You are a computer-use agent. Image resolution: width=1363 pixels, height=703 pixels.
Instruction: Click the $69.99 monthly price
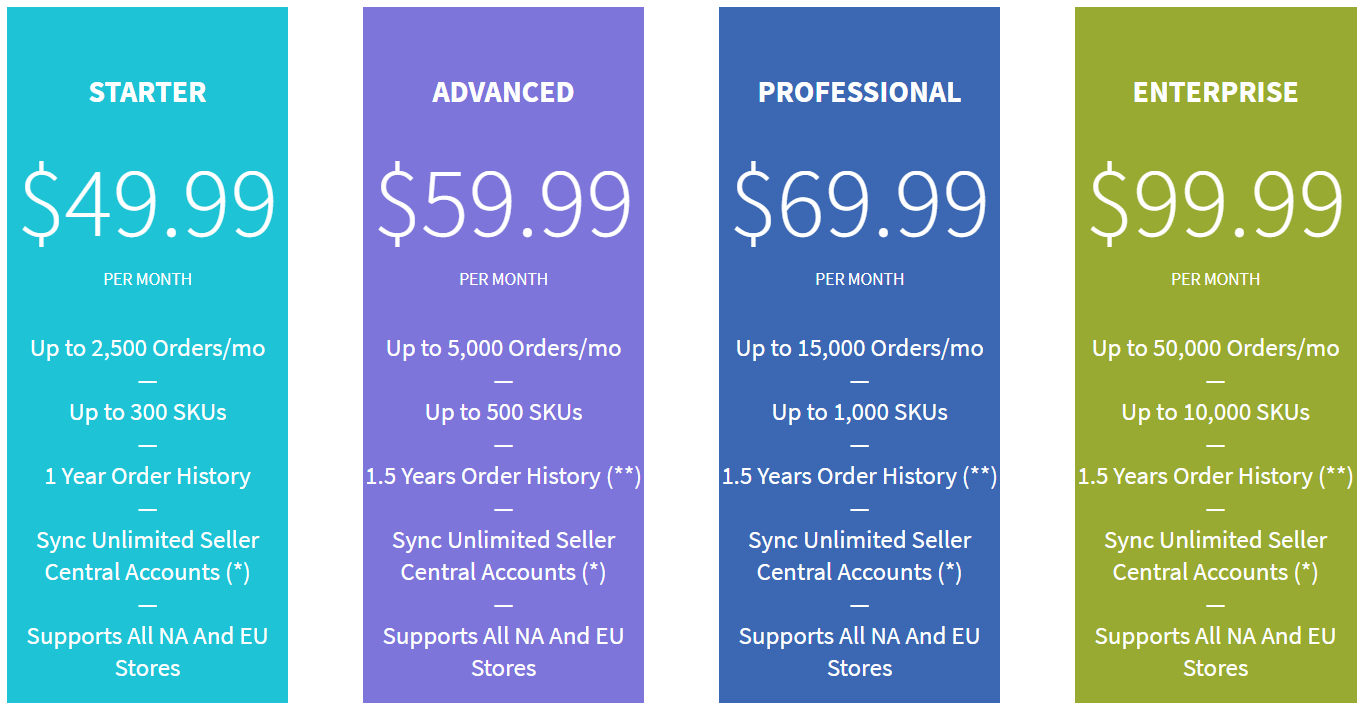click(x=859, y=204)
